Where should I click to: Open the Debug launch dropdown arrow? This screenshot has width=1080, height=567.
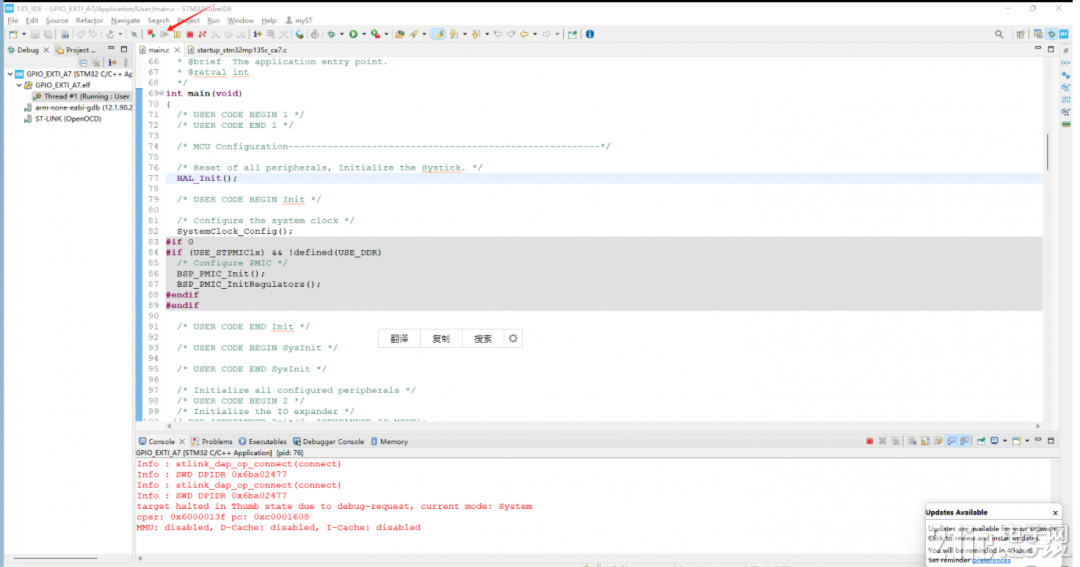click(342, 34)
